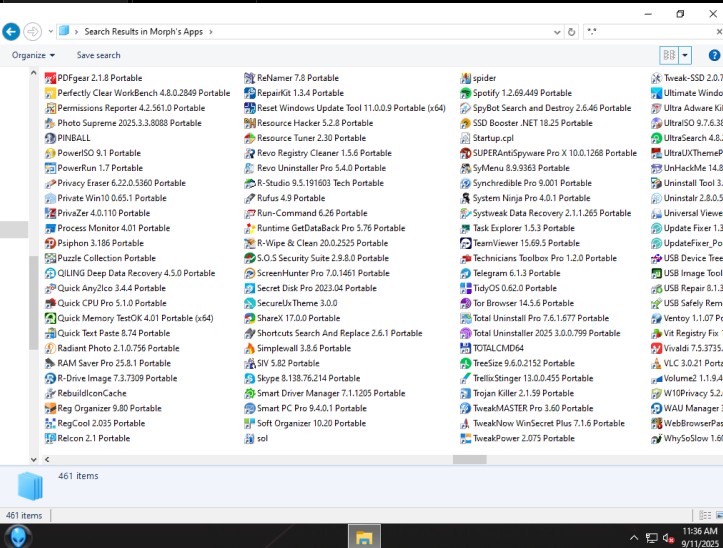Click the PINBALL file icon

point(50,138)
